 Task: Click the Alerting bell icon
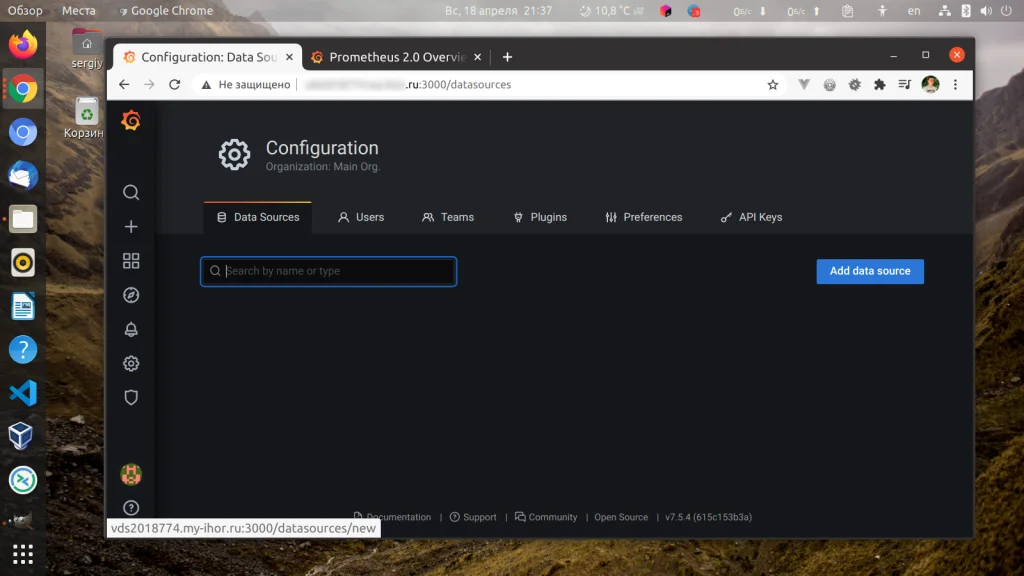tap(131, 329)
